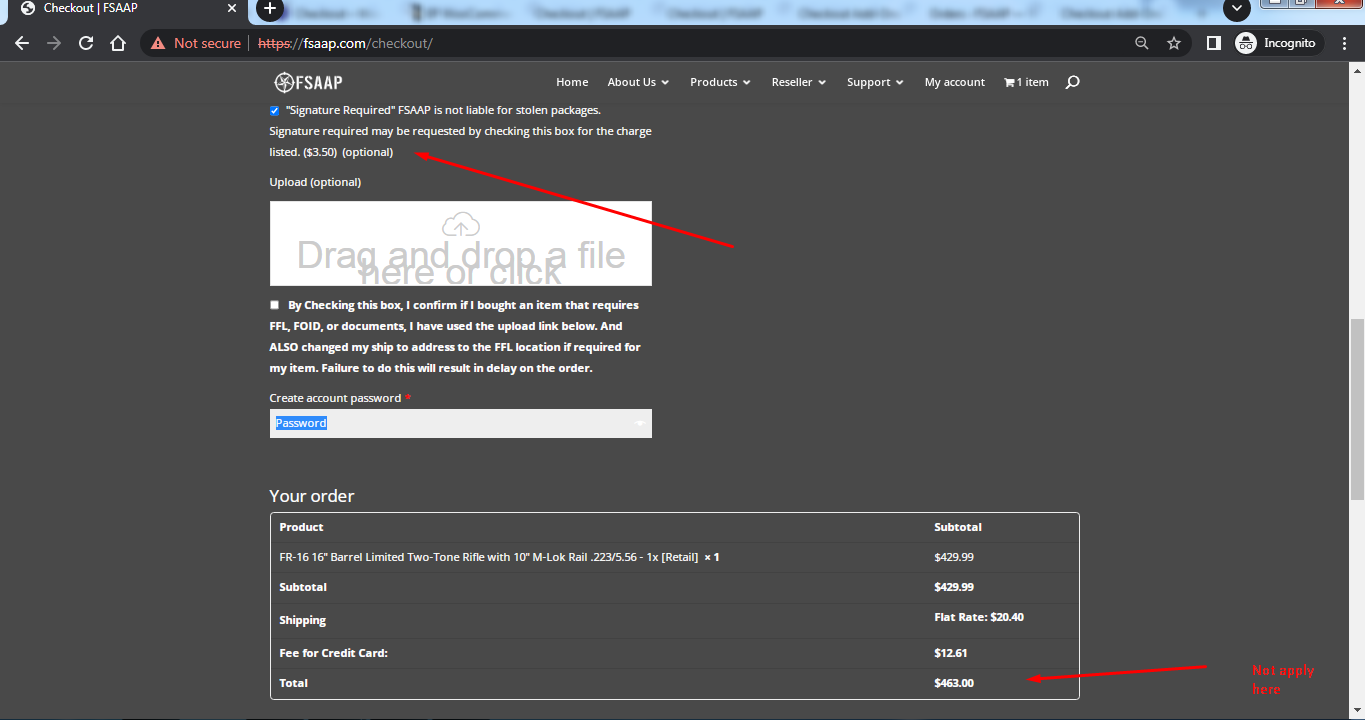Click the Flat Rate: $20.40 shipping text
Viewport: 1365px width, 720px height.
pos(979,617)
